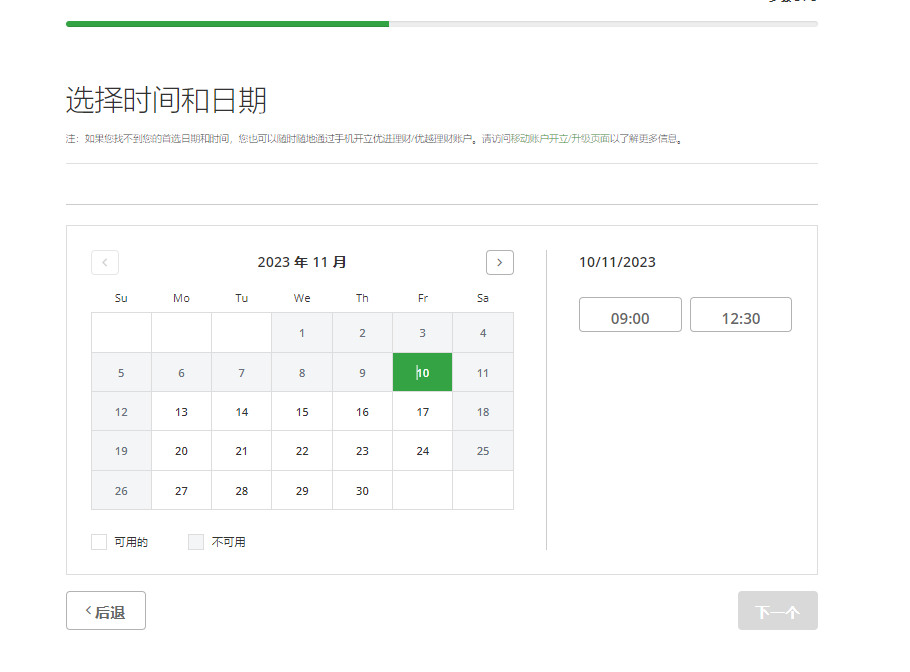
Task: Go to next month using right chevron
Action: (x=500, y=262)
